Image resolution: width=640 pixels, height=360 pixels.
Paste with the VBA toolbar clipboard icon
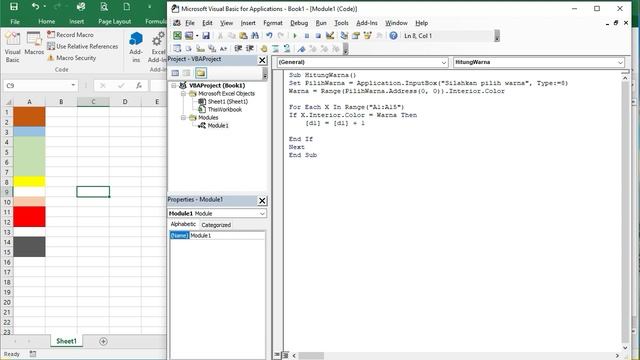[243, 36]
